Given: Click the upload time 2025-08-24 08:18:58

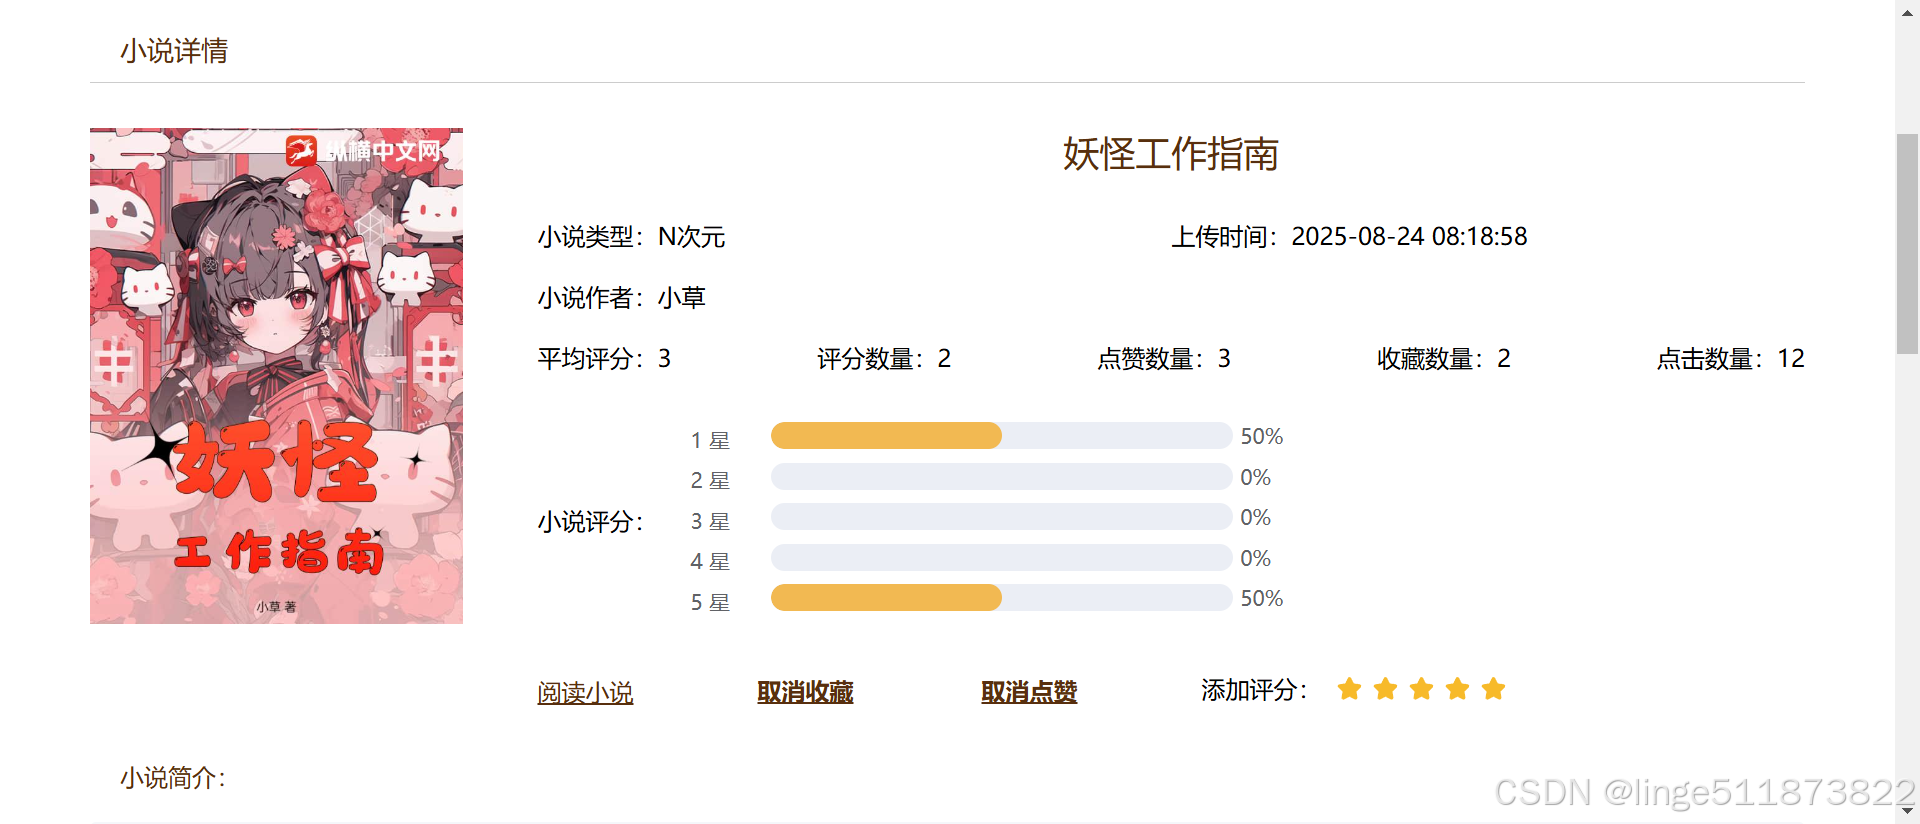Looking at the screenshot, I should click(1409, 237).
